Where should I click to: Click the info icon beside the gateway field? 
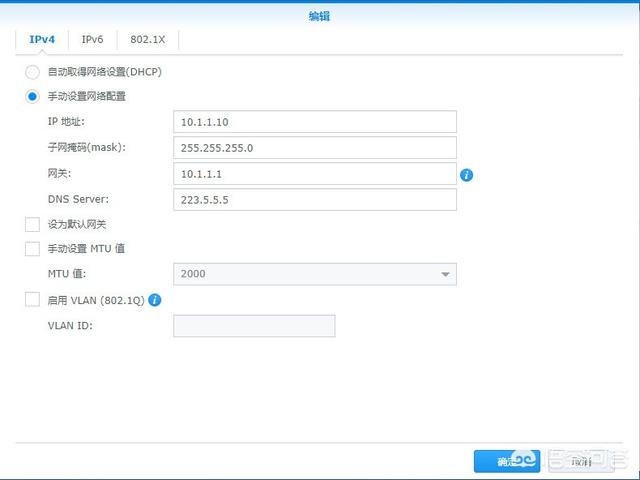[466, 175]
